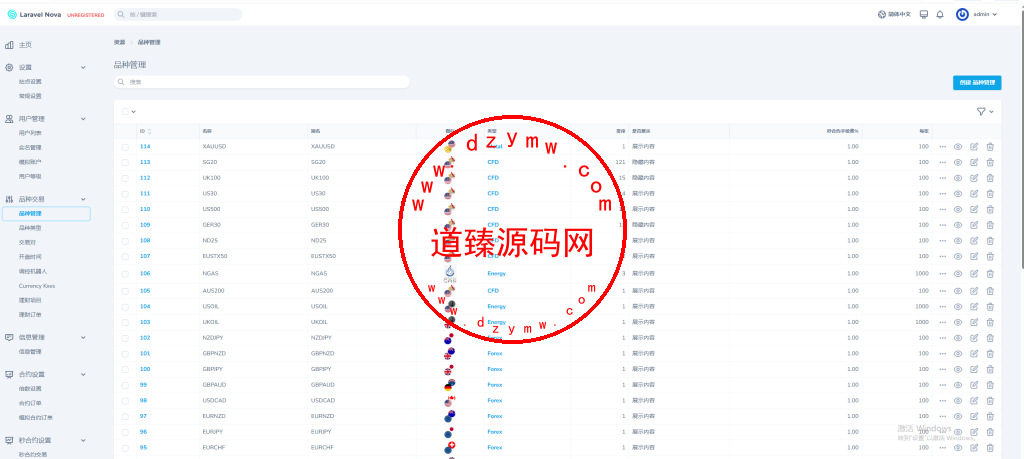View the NZDJPY row with the eye icon
The height and width of the screenshot is (459, 1024).
tap(958, 338)
